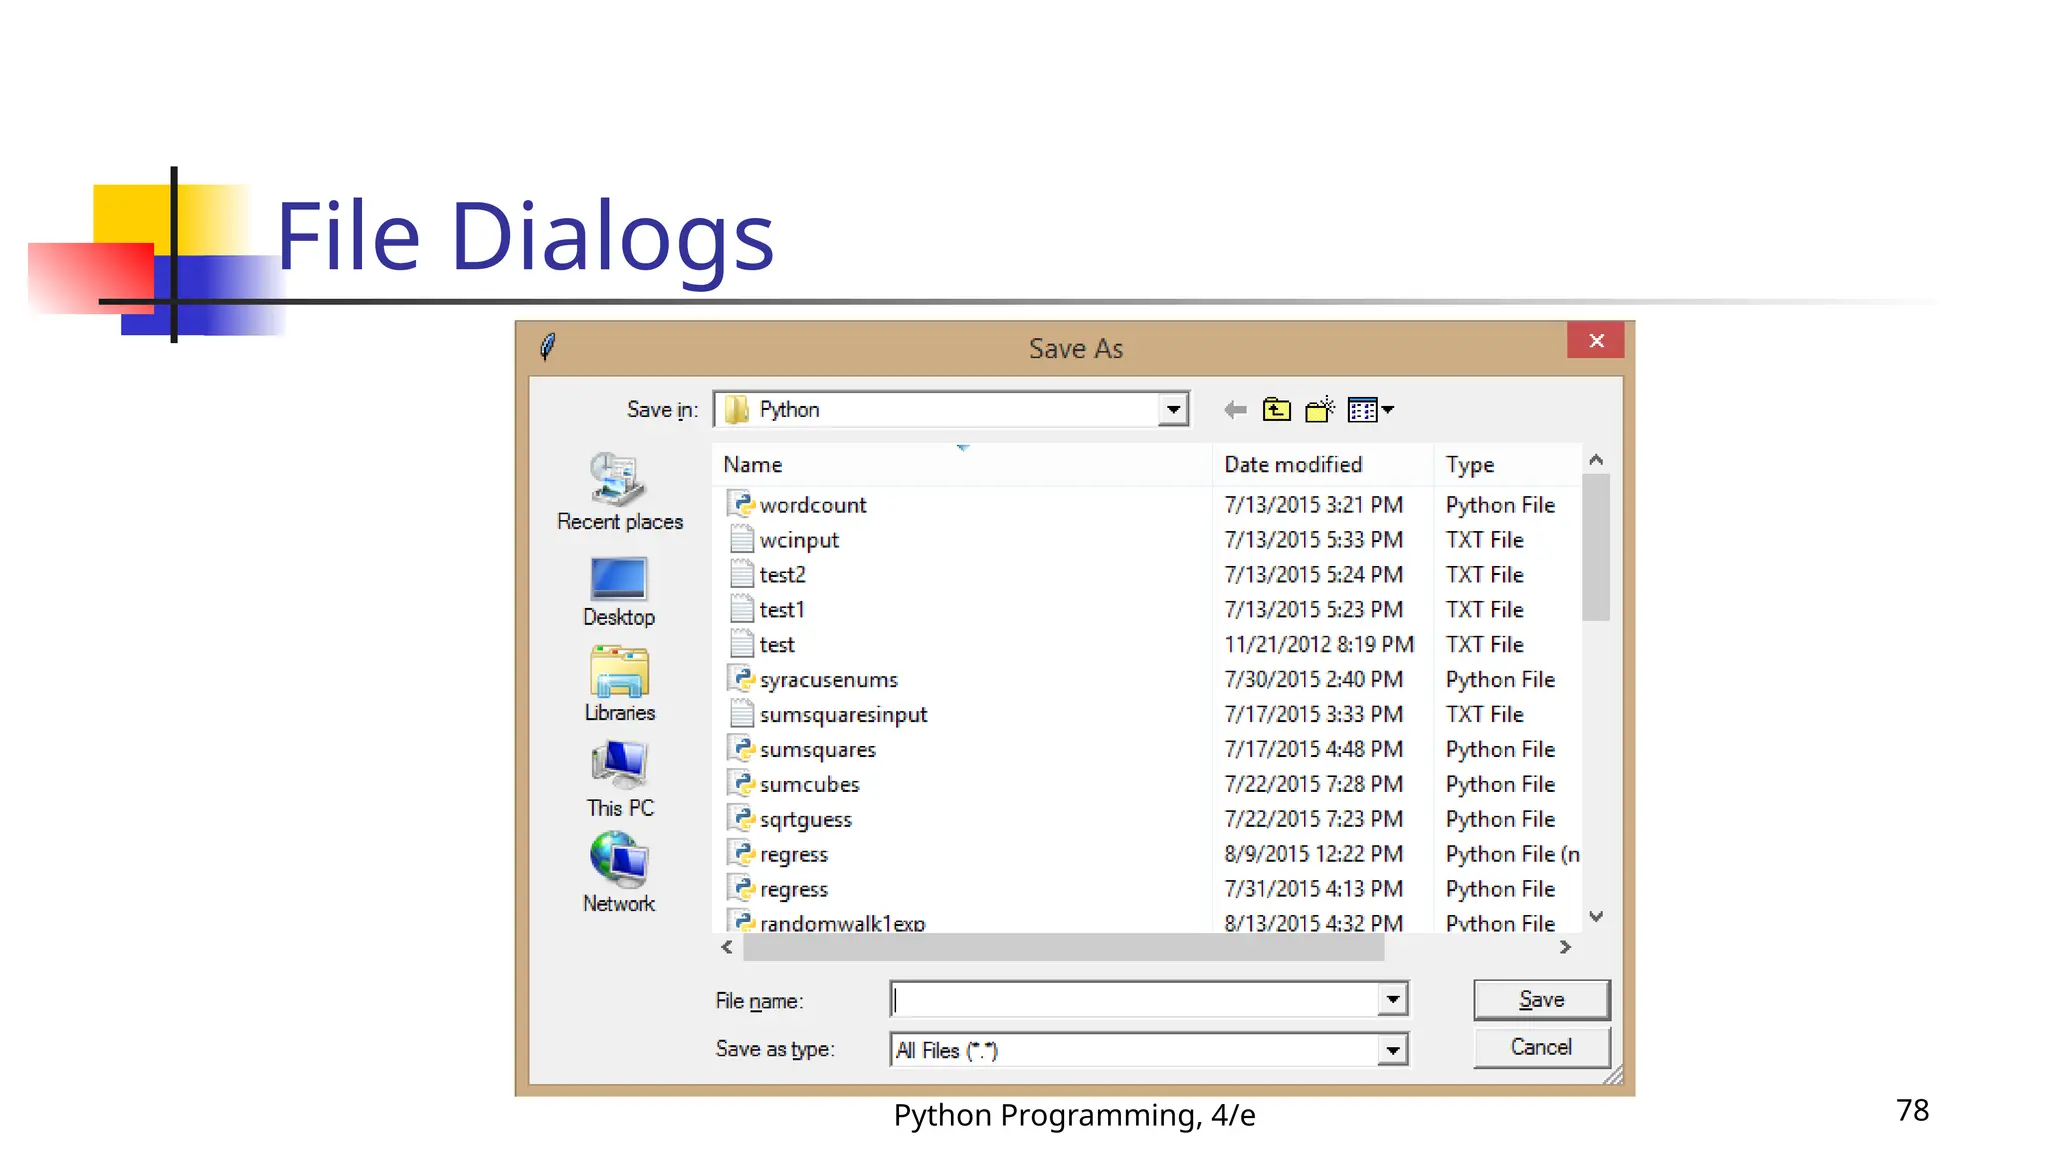The image size is (2048, 1152).
Task: Click the Python File (n type cell
Action: coord(1513,854)
